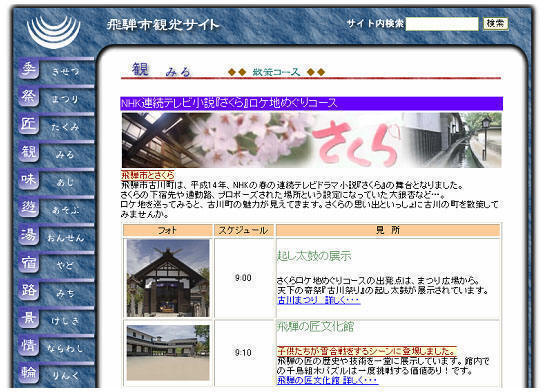Screen dimensions: 544x392
Task: Click the 飛騨市観光サイト site title
Action: 163,25
